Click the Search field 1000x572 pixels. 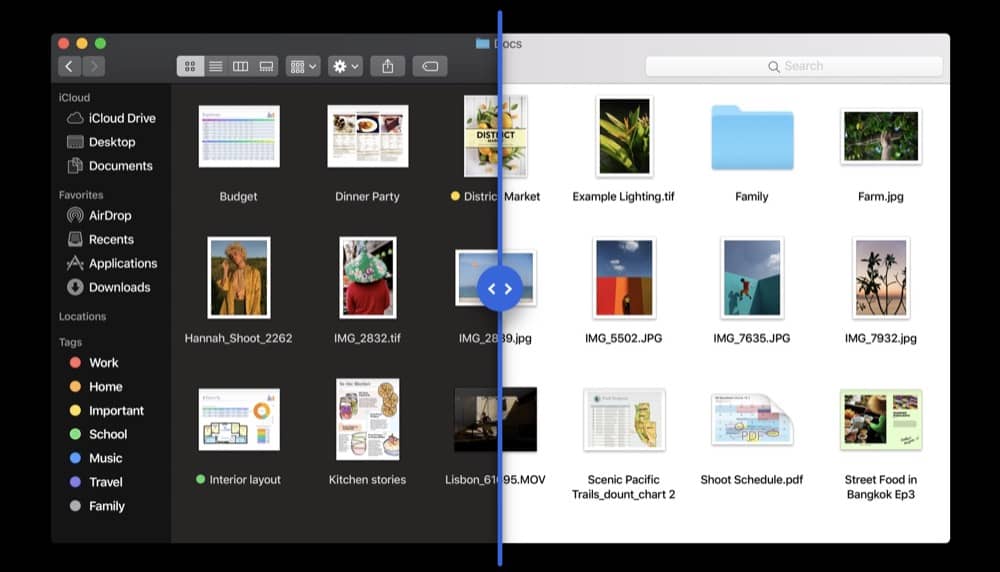coord(794,66)
